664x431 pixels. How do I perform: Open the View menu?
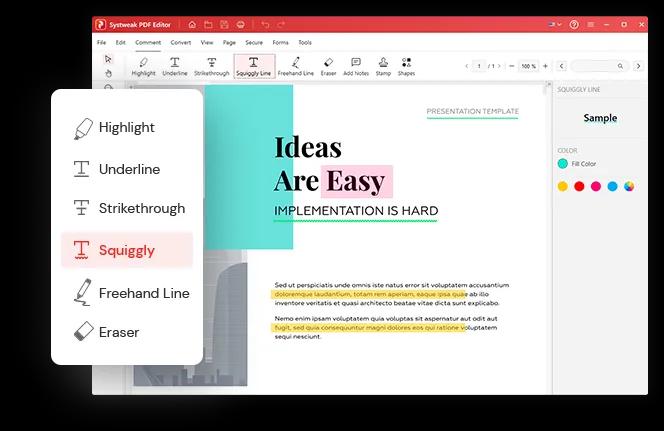207,42
